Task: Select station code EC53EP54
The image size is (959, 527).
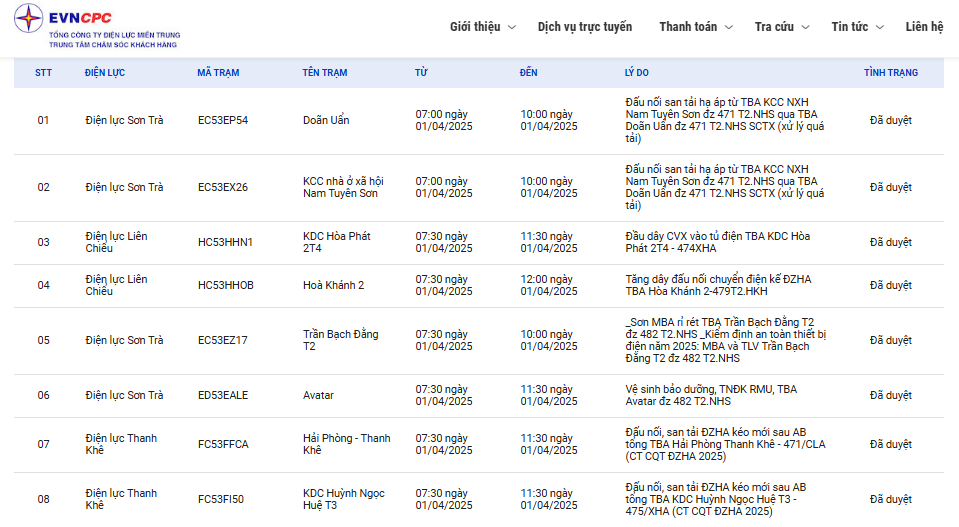Action: click(223, 120)
